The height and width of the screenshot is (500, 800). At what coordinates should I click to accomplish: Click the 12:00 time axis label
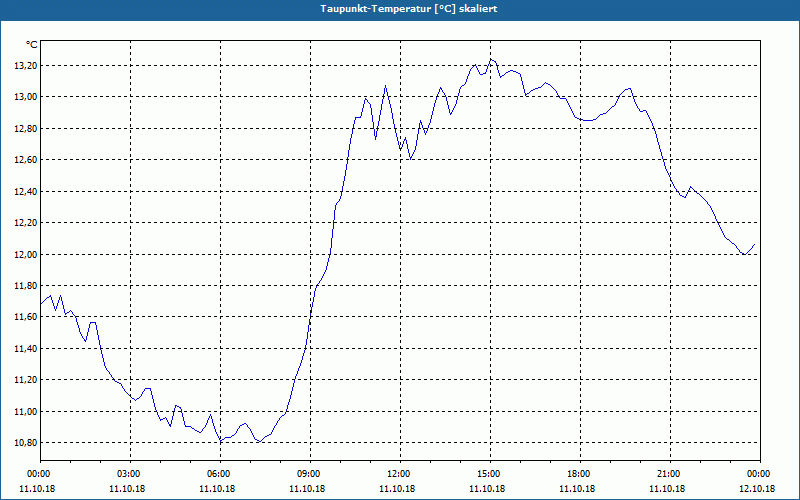point(400,474)
